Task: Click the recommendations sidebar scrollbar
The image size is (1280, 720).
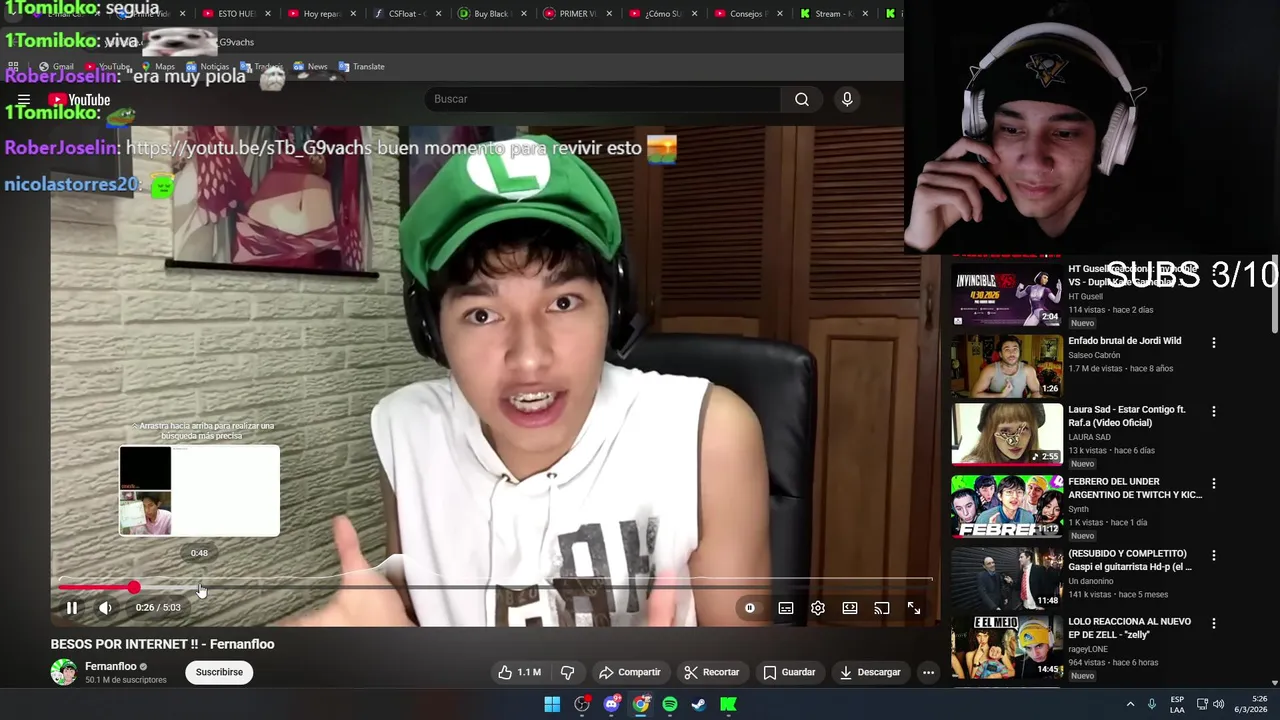Action: (x=1274, y=295)
